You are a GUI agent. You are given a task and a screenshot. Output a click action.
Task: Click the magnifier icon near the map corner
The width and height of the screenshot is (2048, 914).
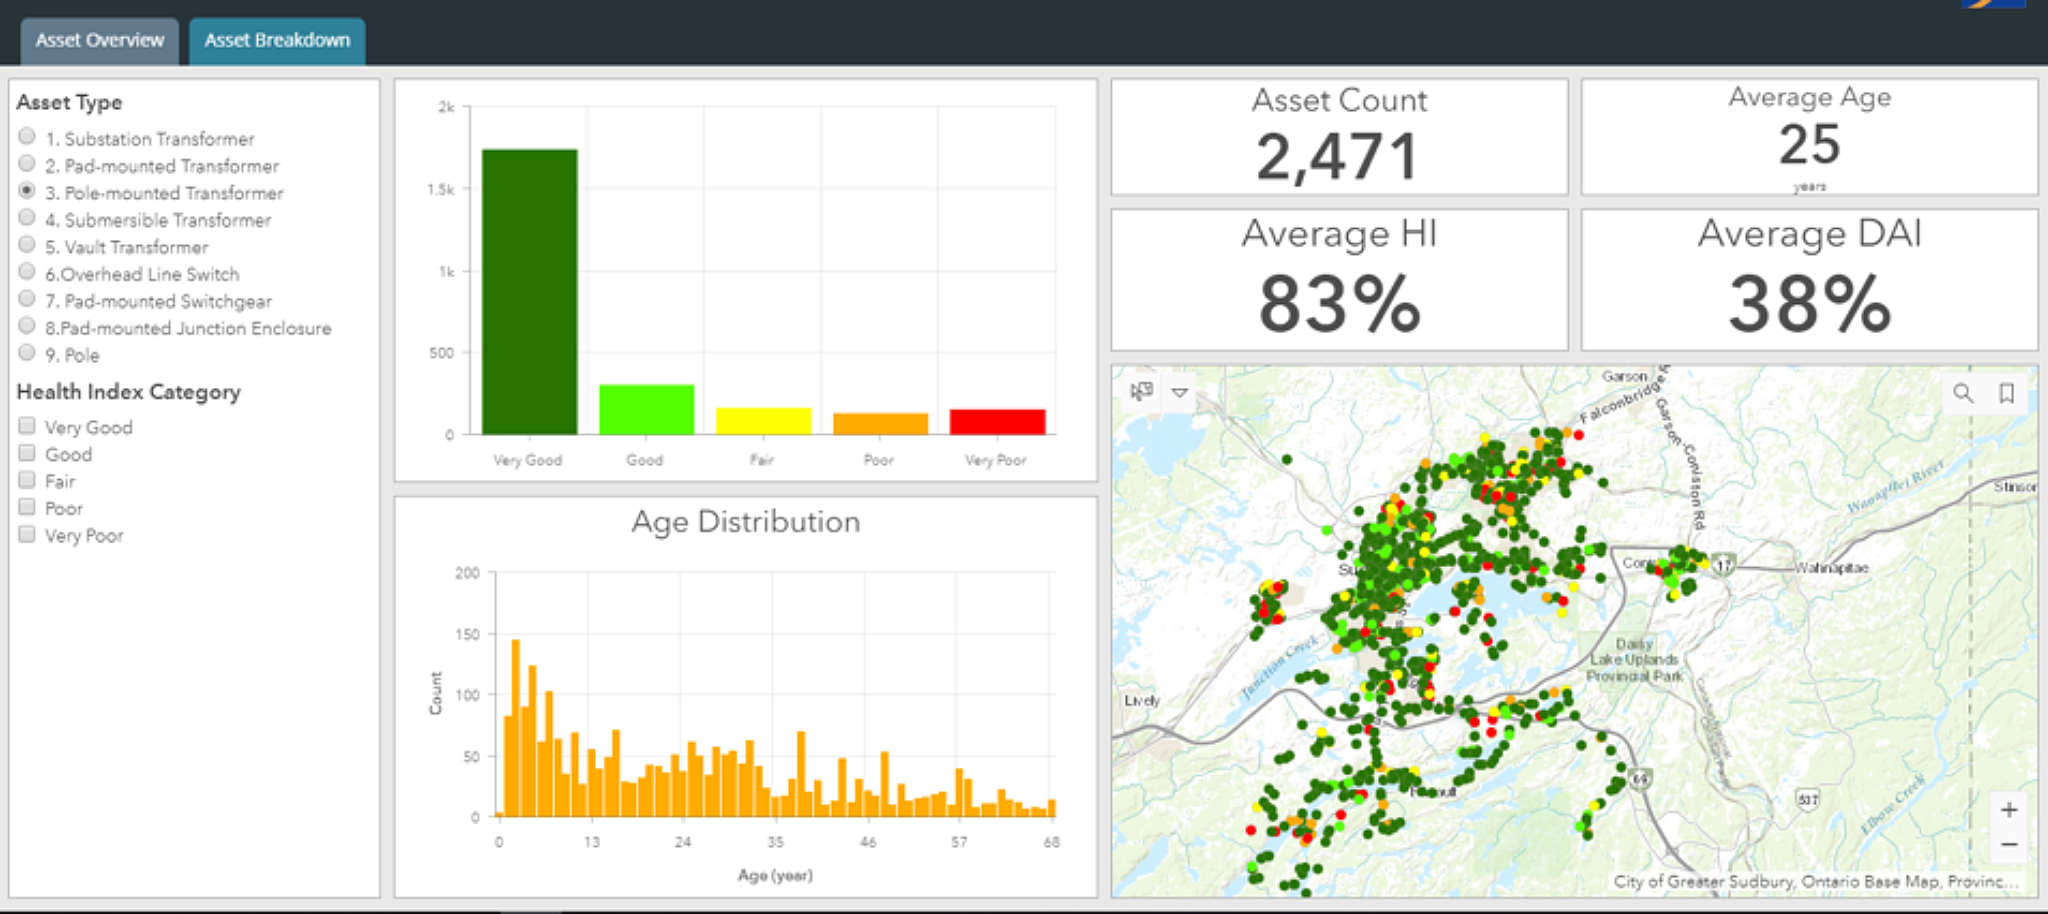point(1963,393)
